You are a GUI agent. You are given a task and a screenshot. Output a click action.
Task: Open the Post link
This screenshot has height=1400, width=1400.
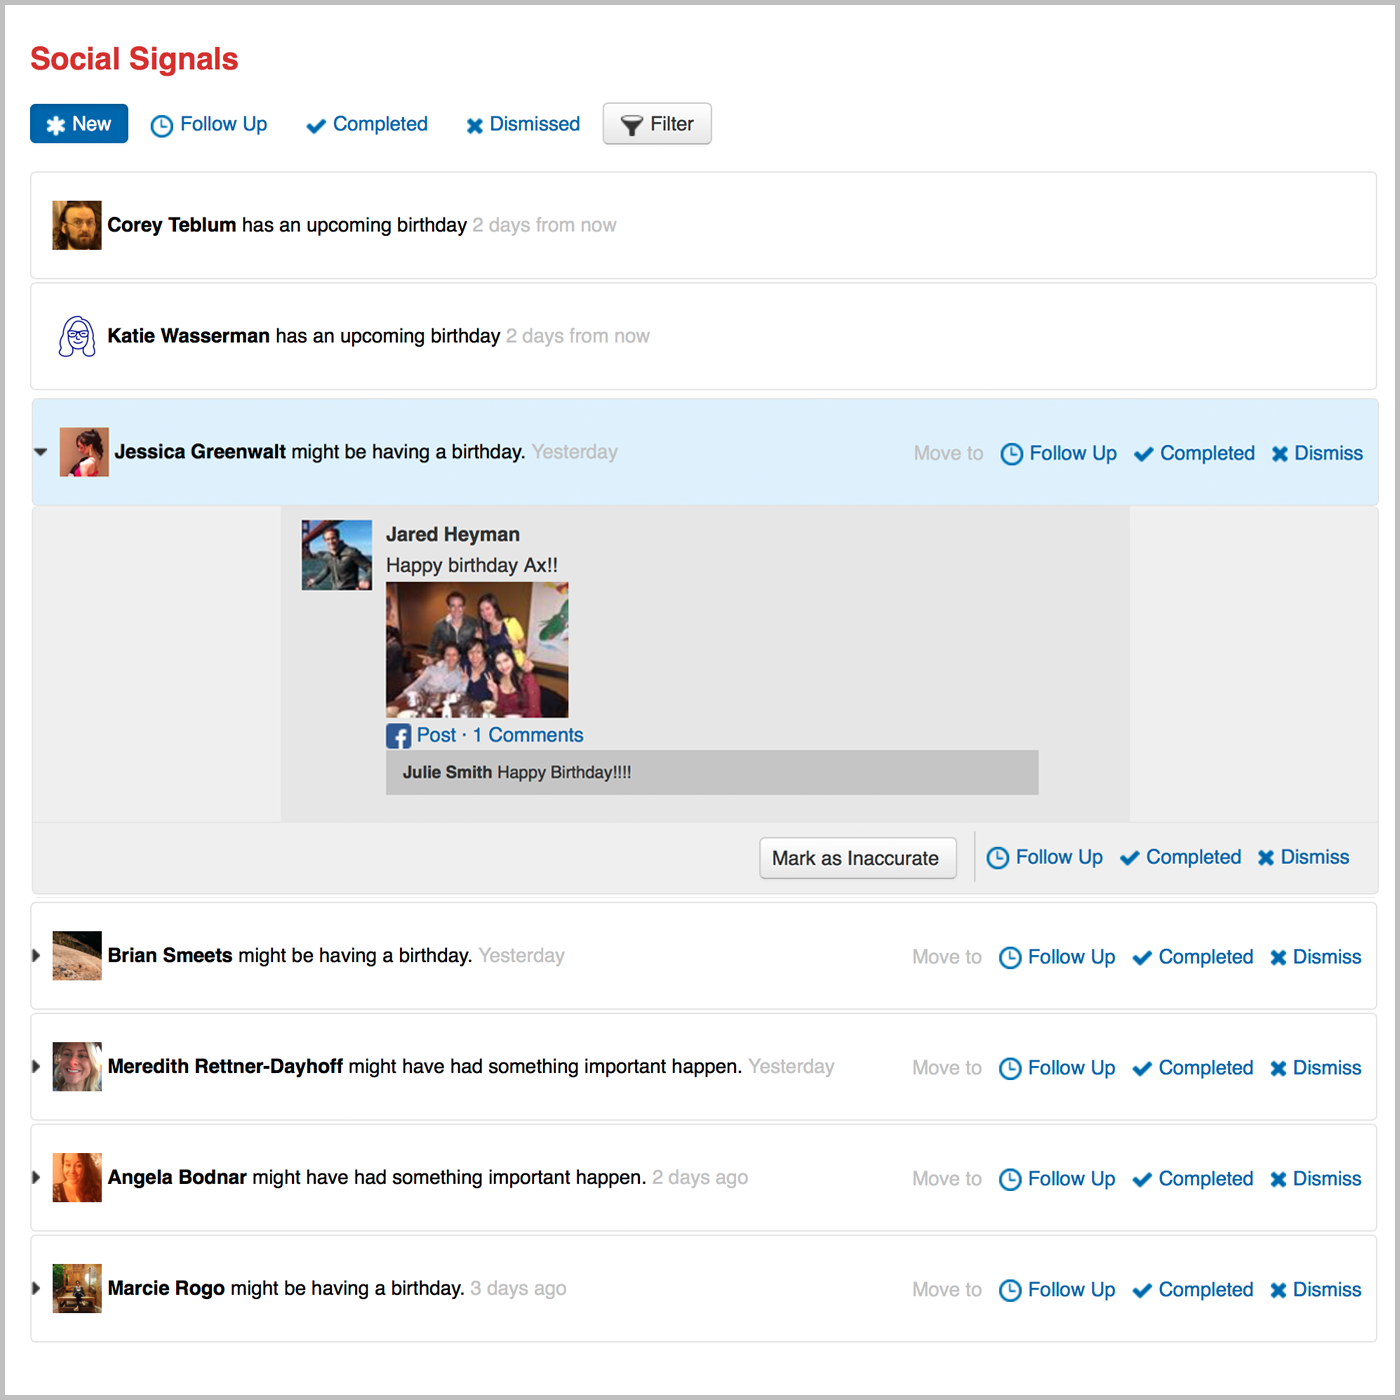click(x=436, y=735)
